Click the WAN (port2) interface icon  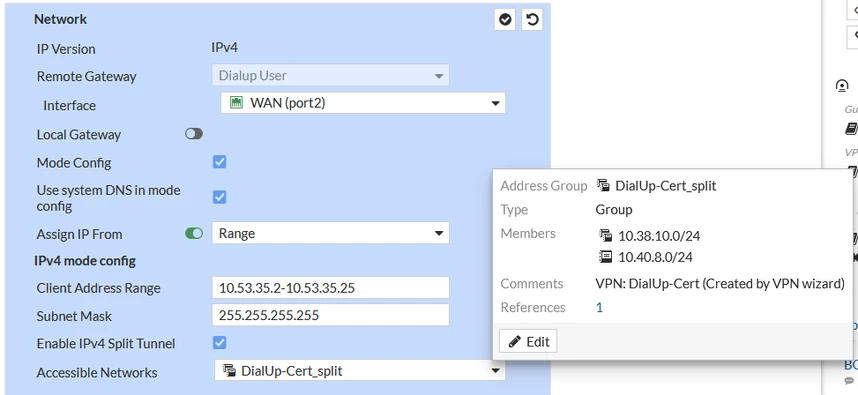tap(236, 103)
